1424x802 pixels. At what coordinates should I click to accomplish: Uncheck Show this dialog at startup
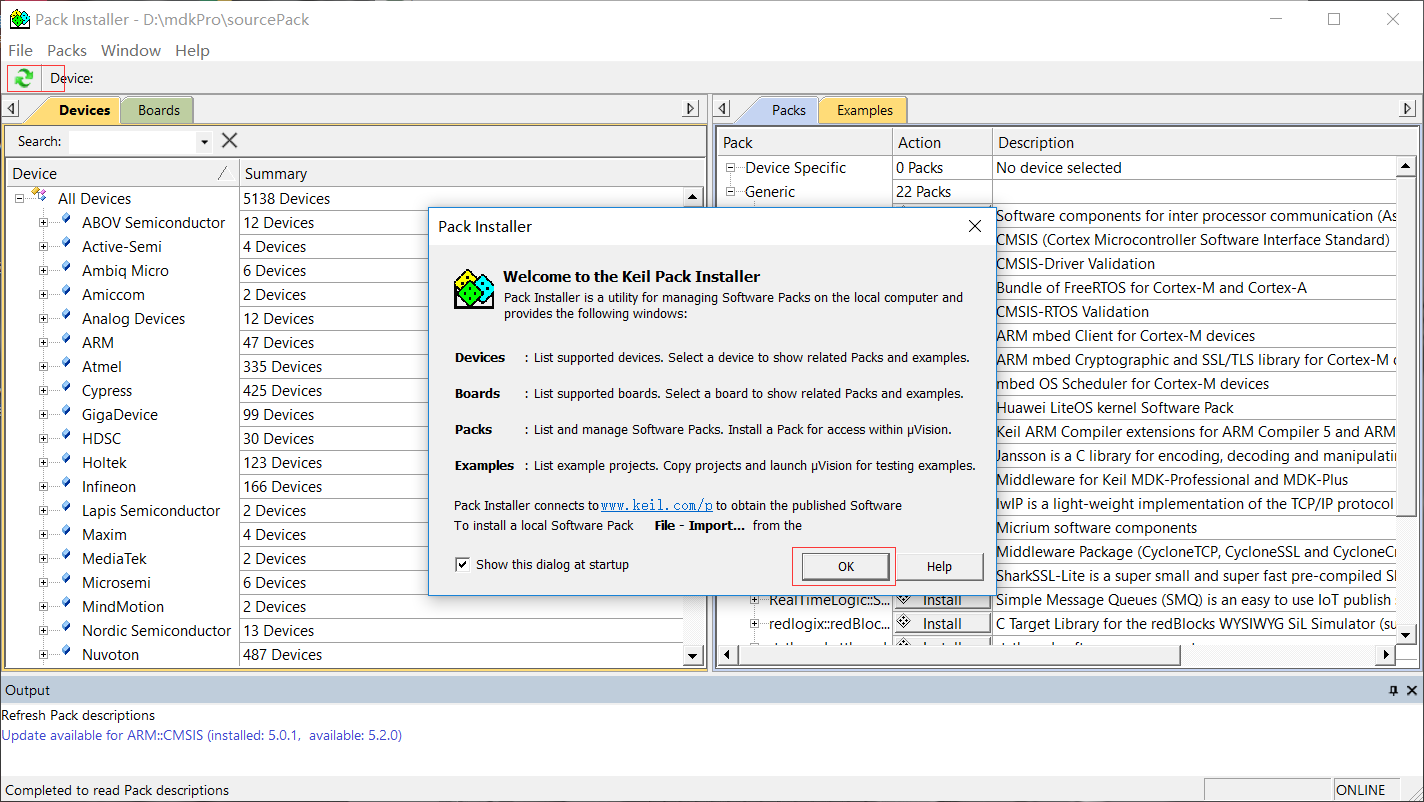[462, 564]
